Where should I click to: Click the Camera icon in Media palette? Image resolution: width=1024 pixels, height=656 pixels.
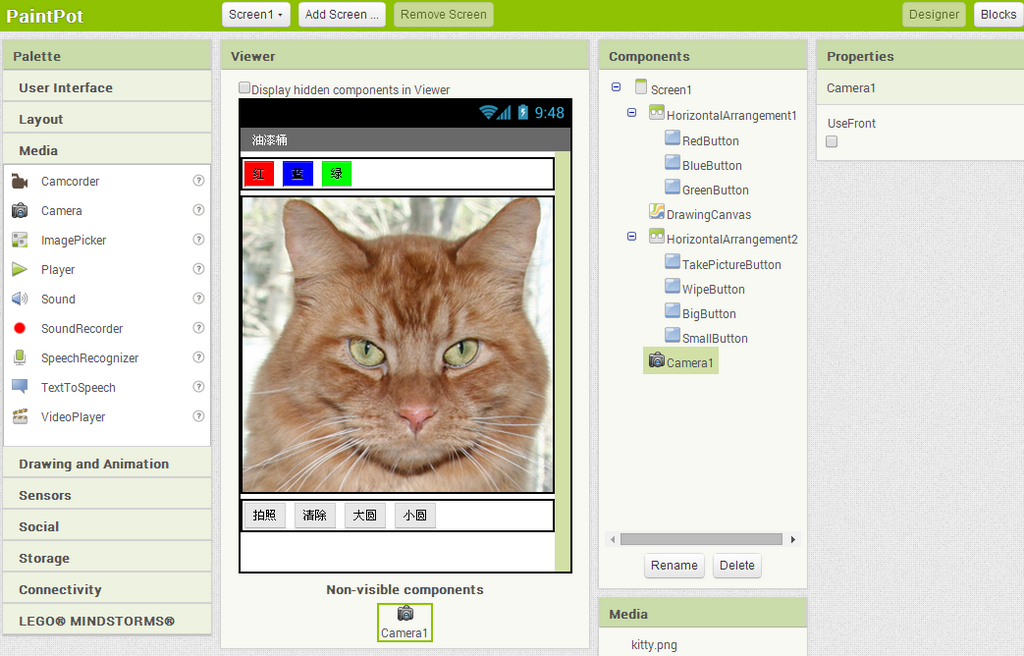tap(20, 211)
